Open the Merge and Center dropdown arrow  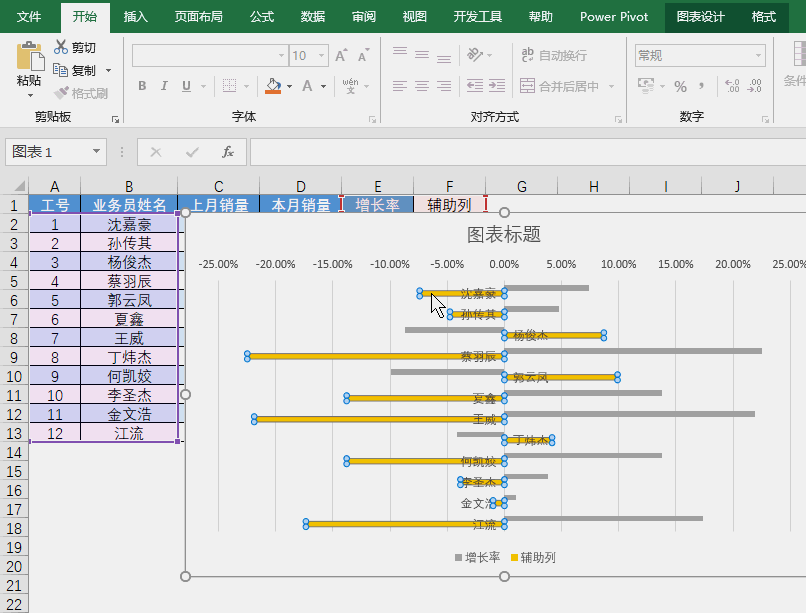point(611,86)
